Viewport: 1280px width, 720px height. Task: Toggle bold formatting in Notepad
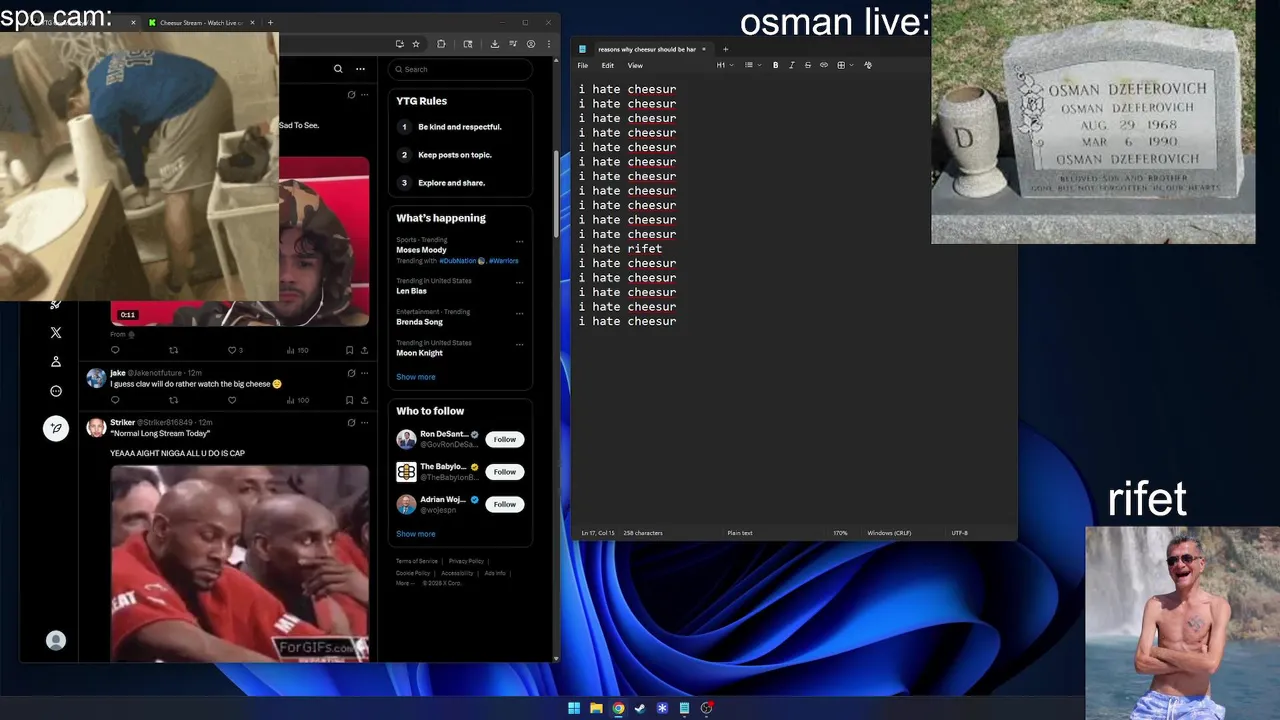coord(775,65)
